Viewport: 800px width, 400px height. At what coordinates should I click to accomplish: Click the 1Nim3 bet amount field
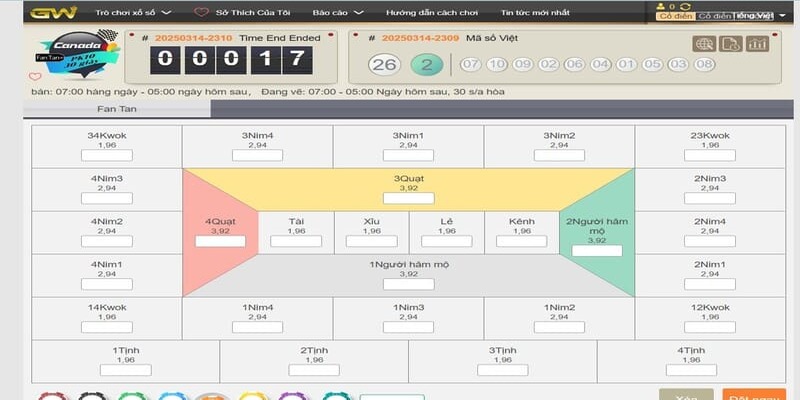(x=408, y=327)
